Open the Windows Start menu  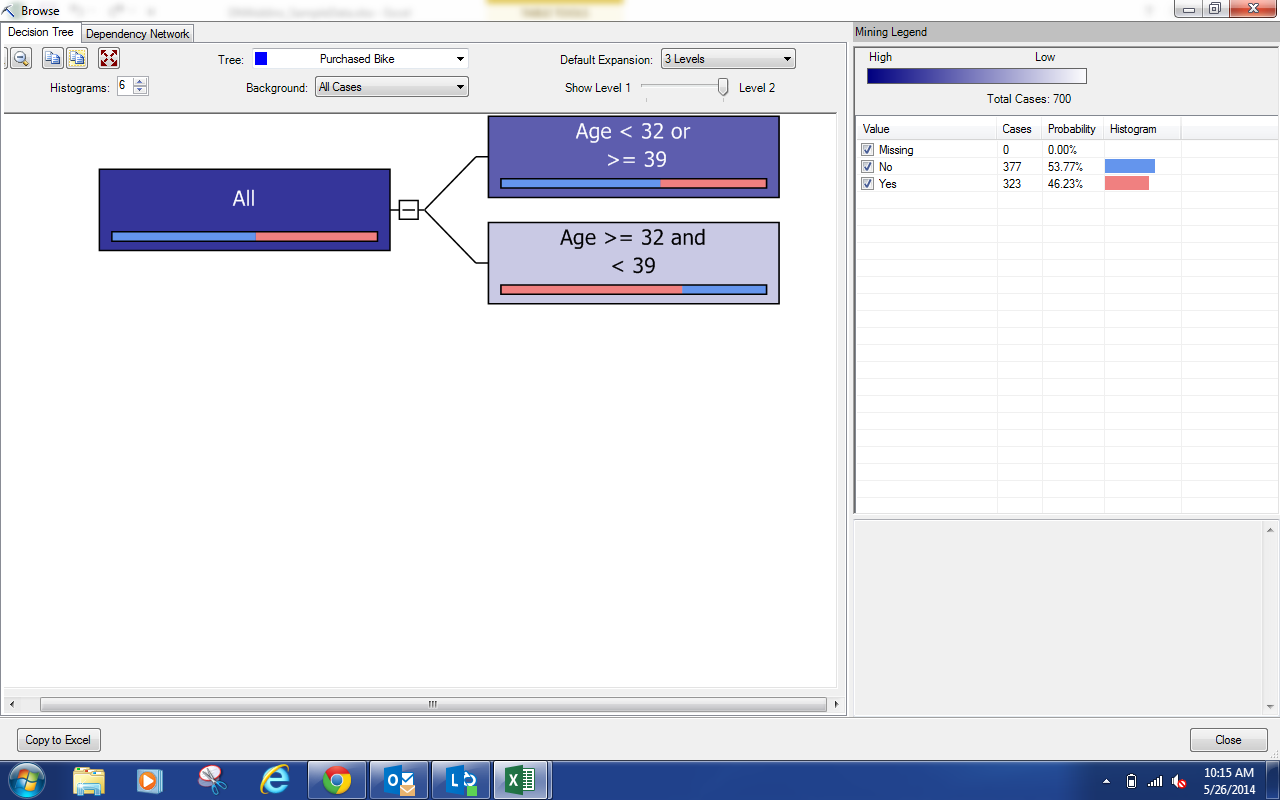click(x=26, y=780)
